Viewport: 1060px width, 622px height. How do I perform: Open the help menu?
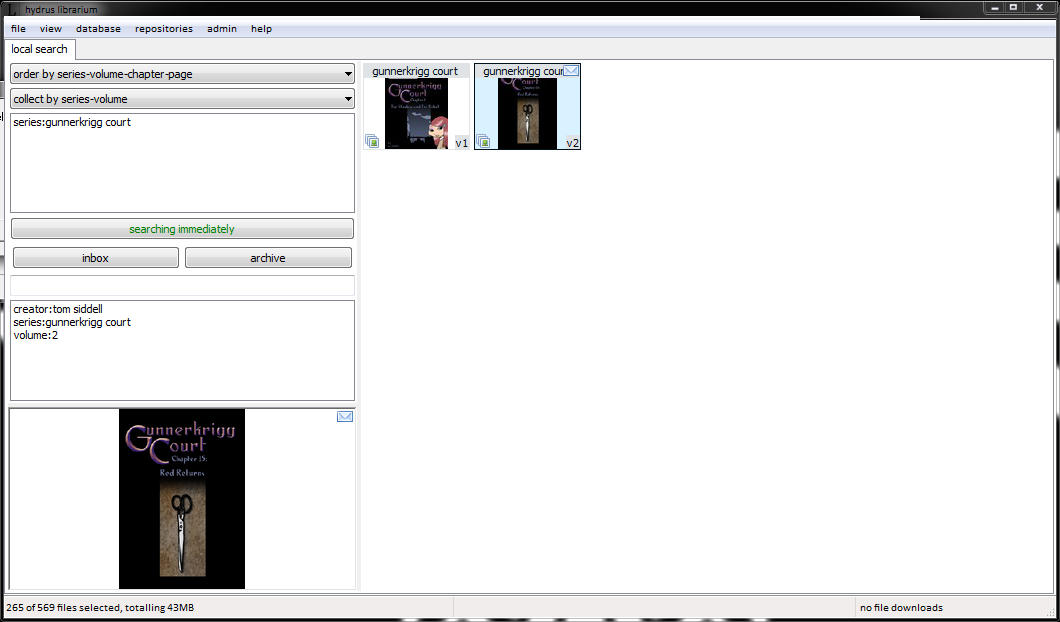[261, 29]
